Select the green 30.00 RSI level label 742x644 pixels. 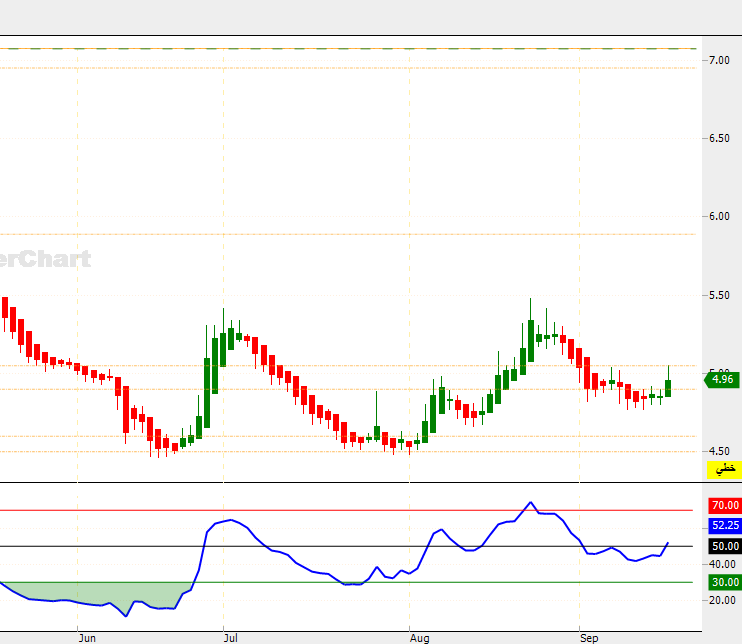[724, 582]
